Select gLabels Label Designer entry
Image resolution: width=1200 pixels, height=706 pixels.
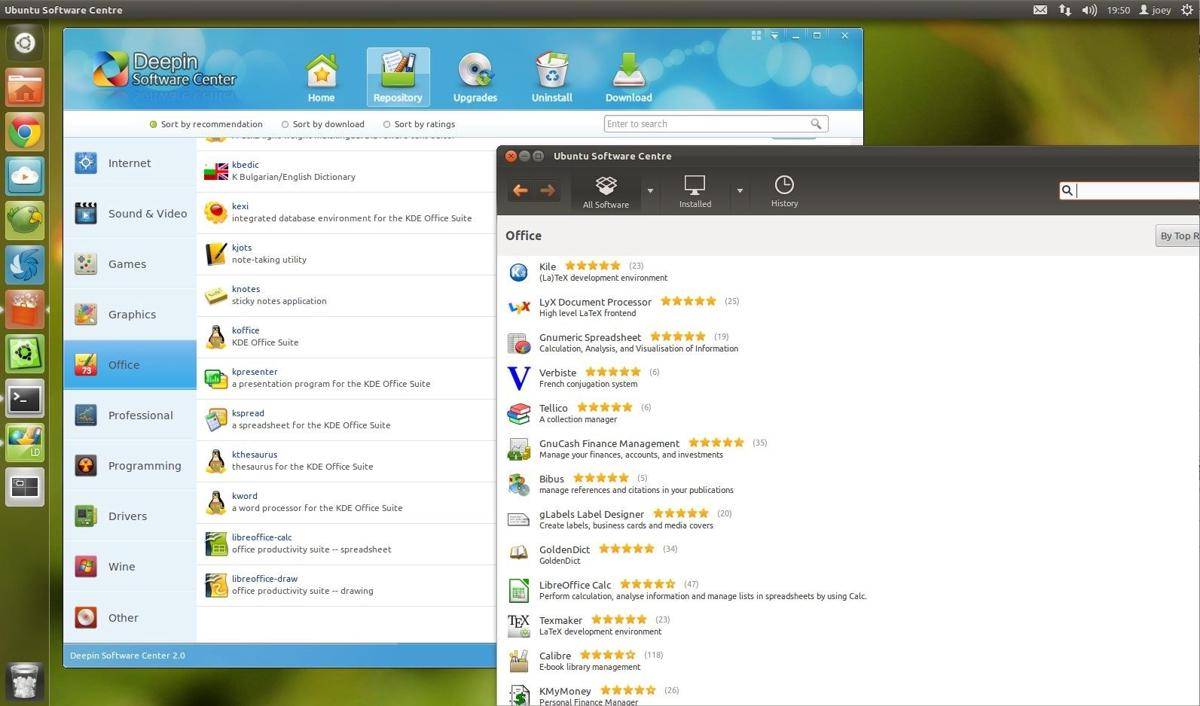[850, 520]
